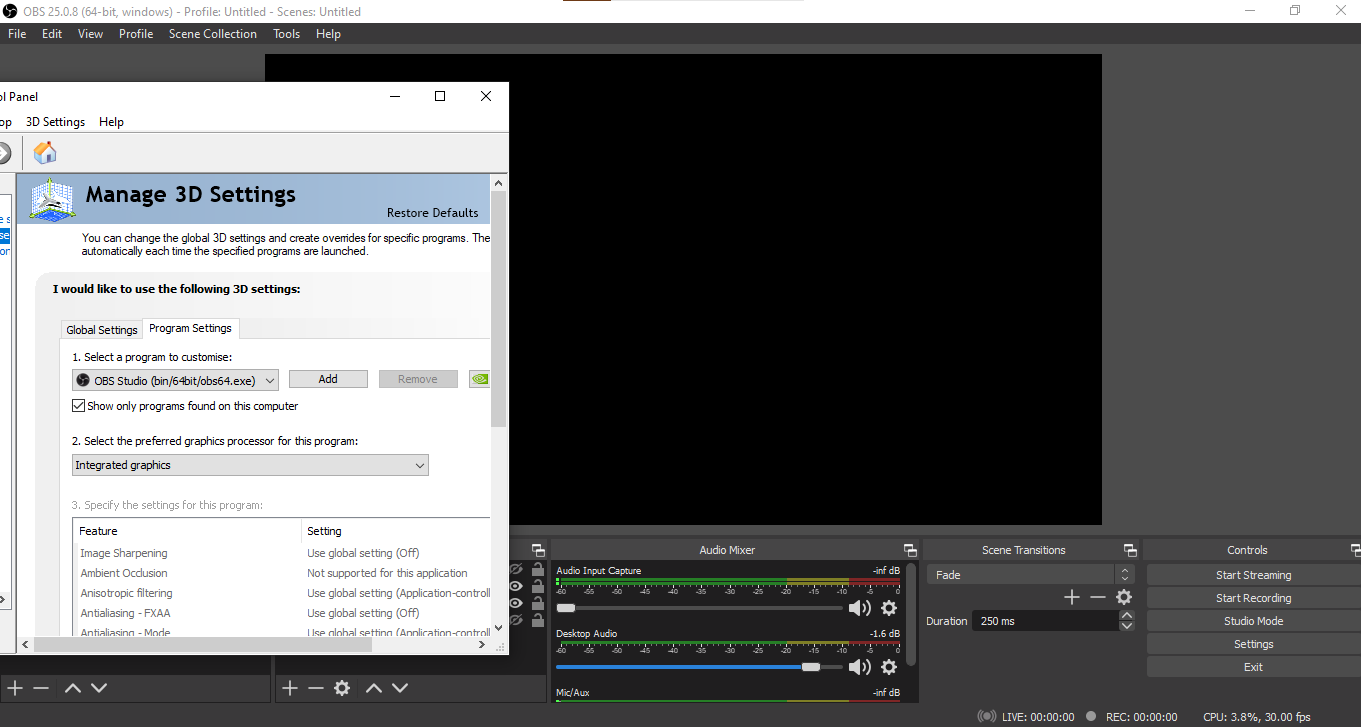Open NVIDIA Control Panel home icon
Image resolution: width=1361 pixels, height=727 pixels.
pos(45,153)
